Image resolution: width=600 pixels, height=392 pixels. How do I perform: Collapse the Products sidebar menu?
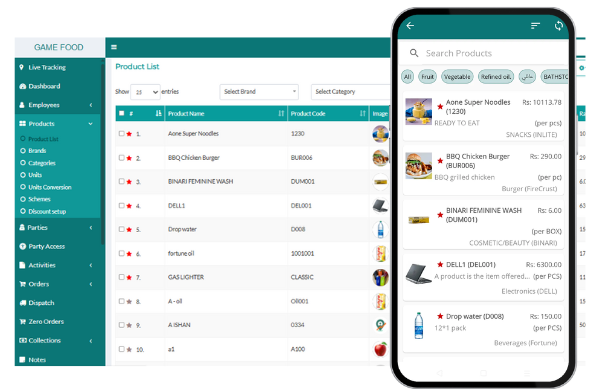pos(56,124)
